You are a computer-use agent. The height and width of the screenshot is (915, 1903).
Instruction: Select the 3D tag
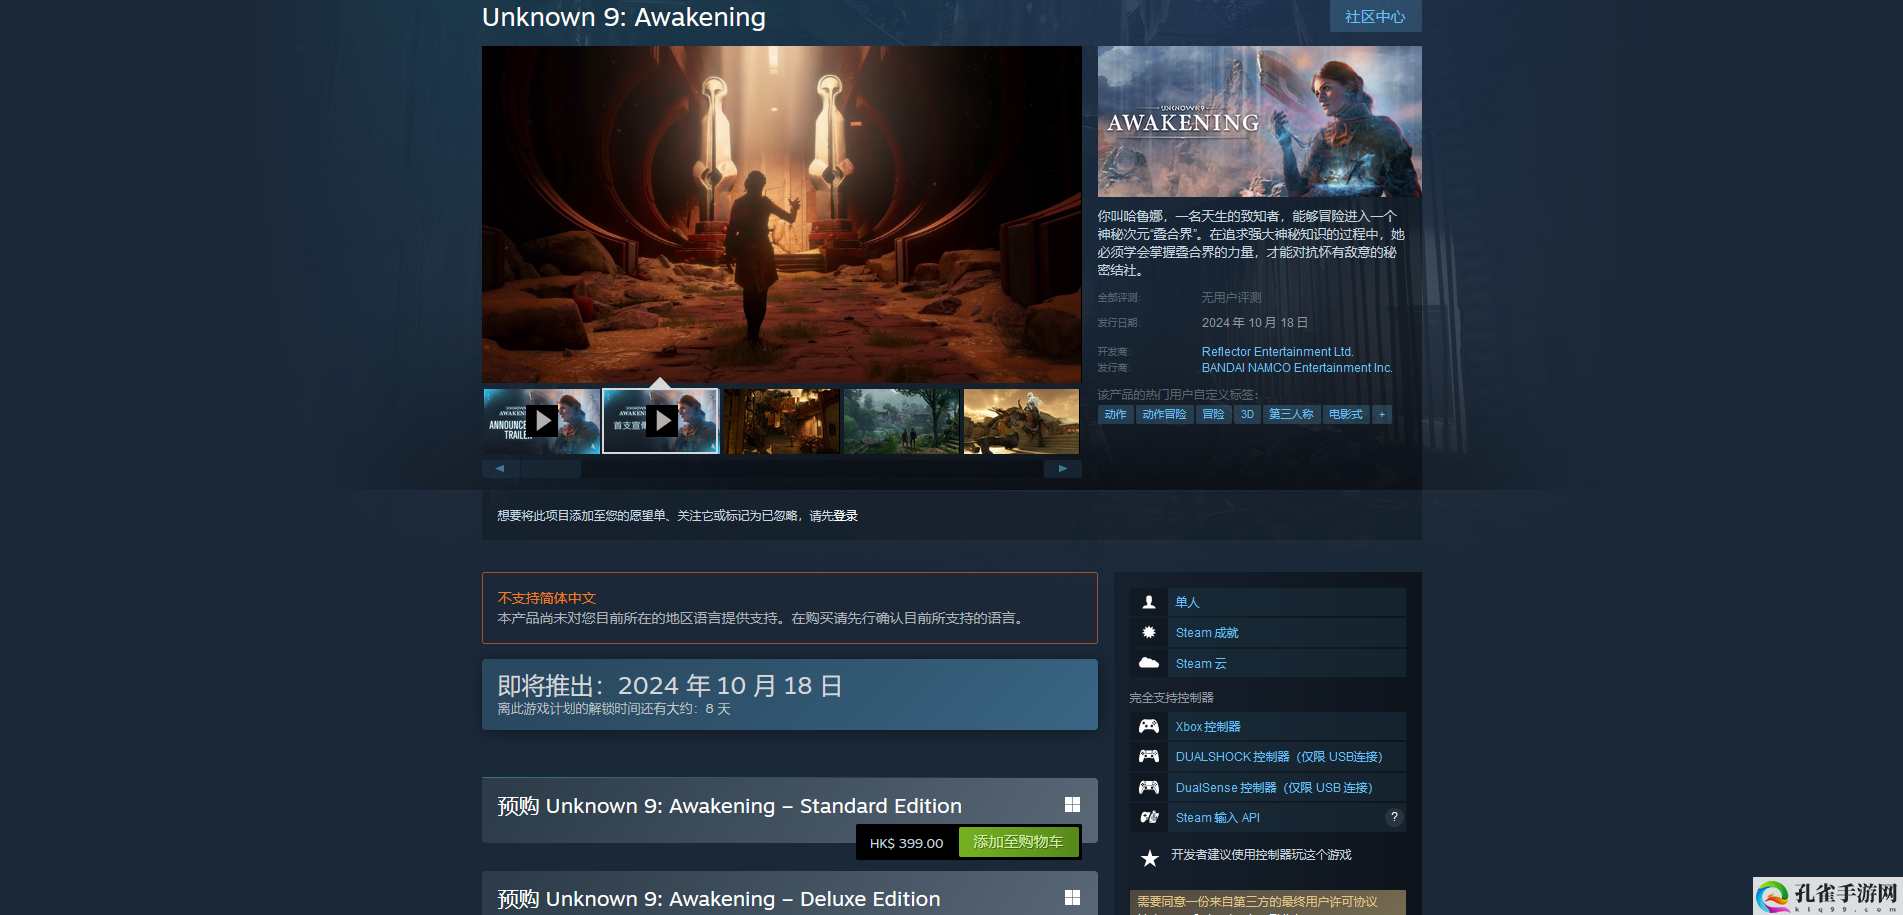(x=1247, y=414)
